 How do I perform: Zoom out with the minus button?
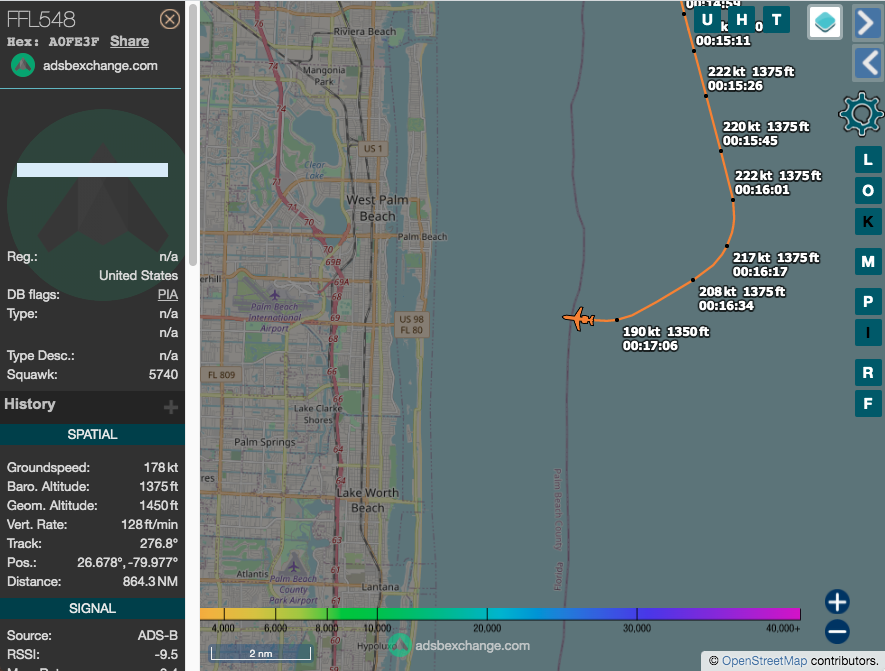(837, 631)
